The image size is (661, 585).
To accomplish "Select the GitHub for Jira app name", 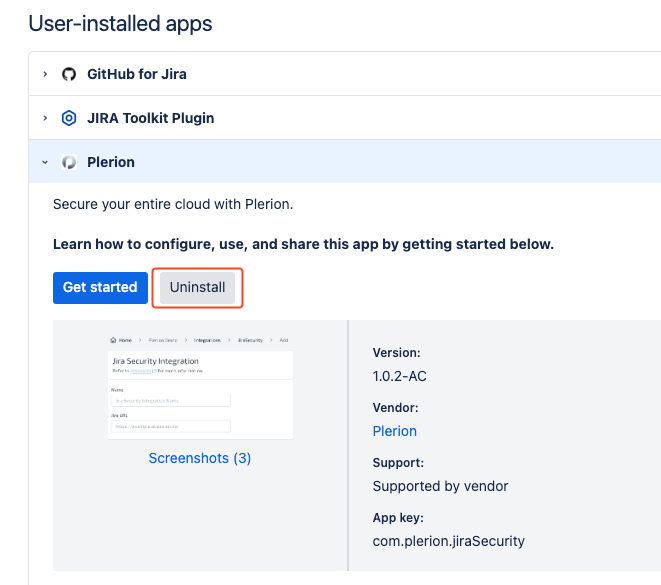I will (x=137, y=74).
